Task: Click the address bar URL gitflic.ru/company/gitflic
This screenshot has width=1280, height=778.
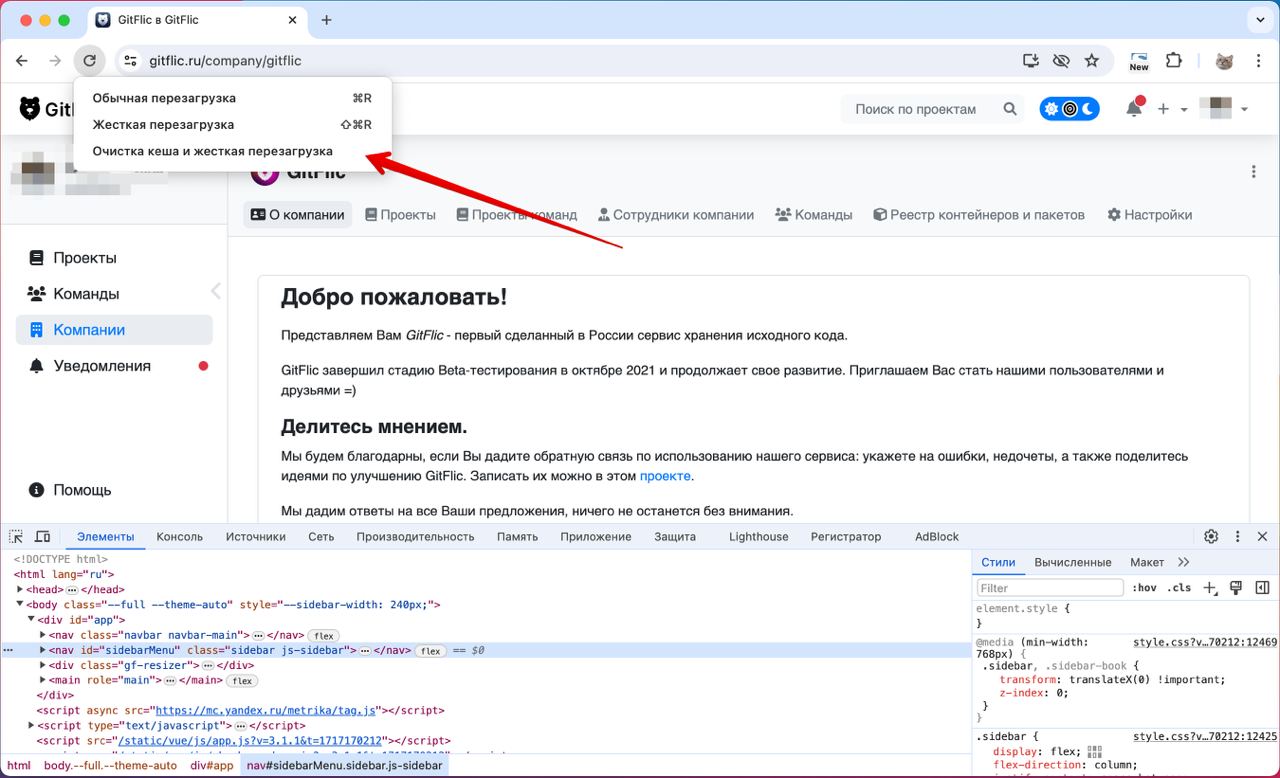Action: [225, 61]
